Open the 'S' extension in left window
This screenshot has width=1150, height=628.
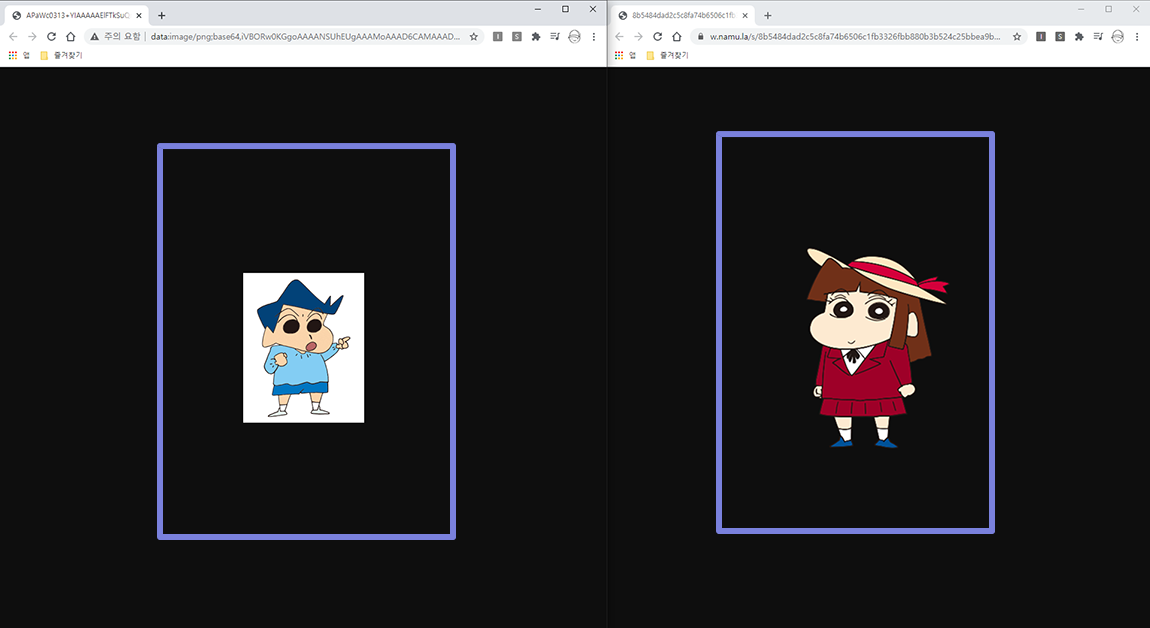[x=517, y=37]
